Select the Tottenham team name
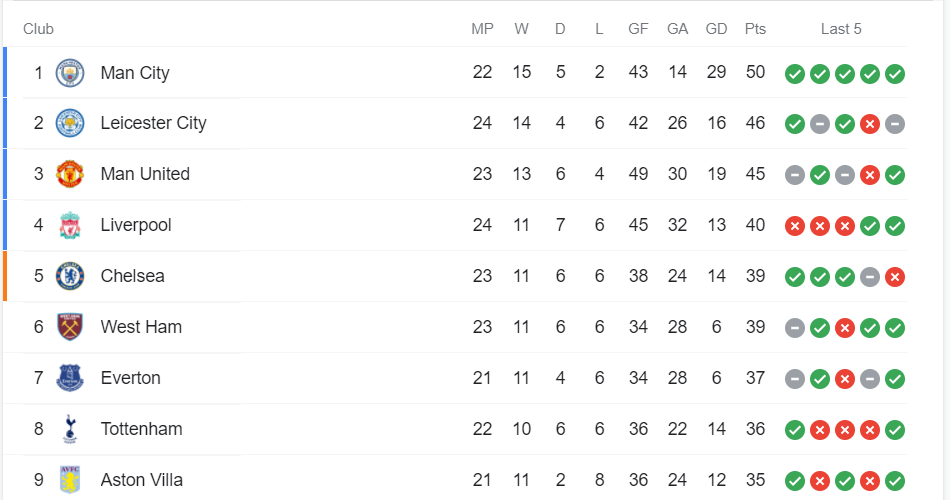This screenshot has width=950, height=500. (x=141, y=429)
